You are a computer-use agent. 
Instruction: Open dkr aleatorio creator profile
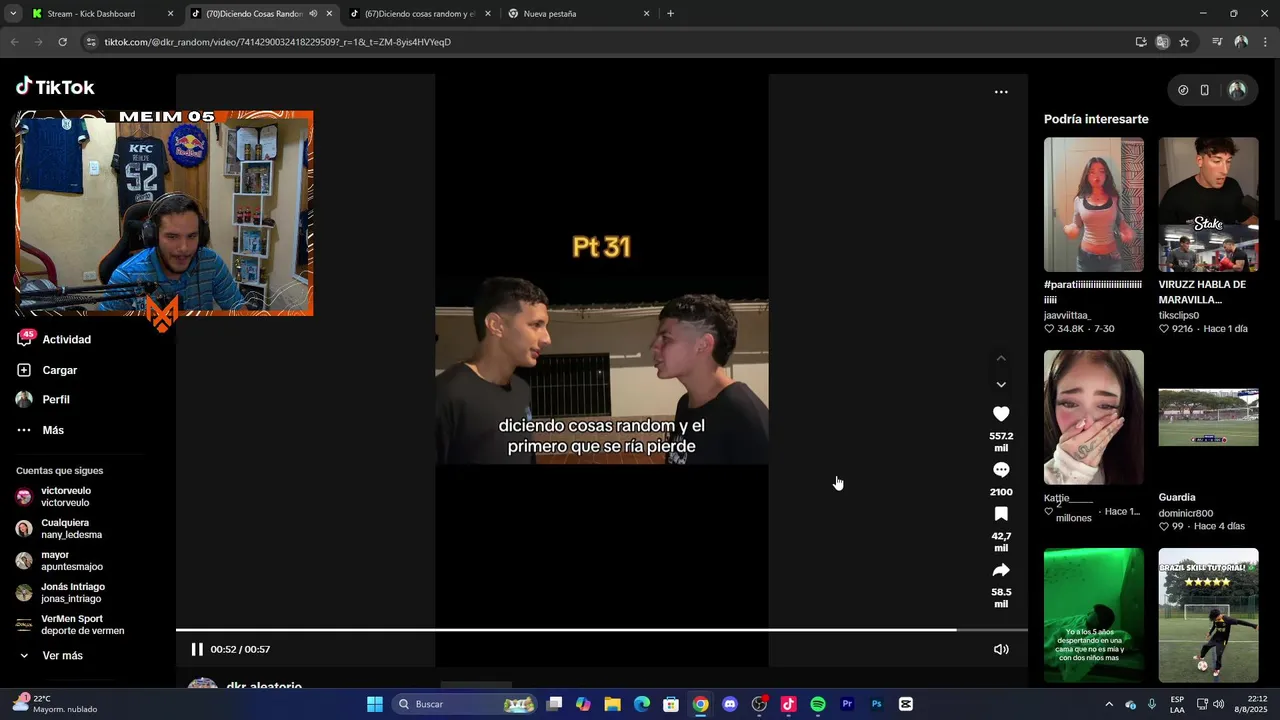coord(264,688)
